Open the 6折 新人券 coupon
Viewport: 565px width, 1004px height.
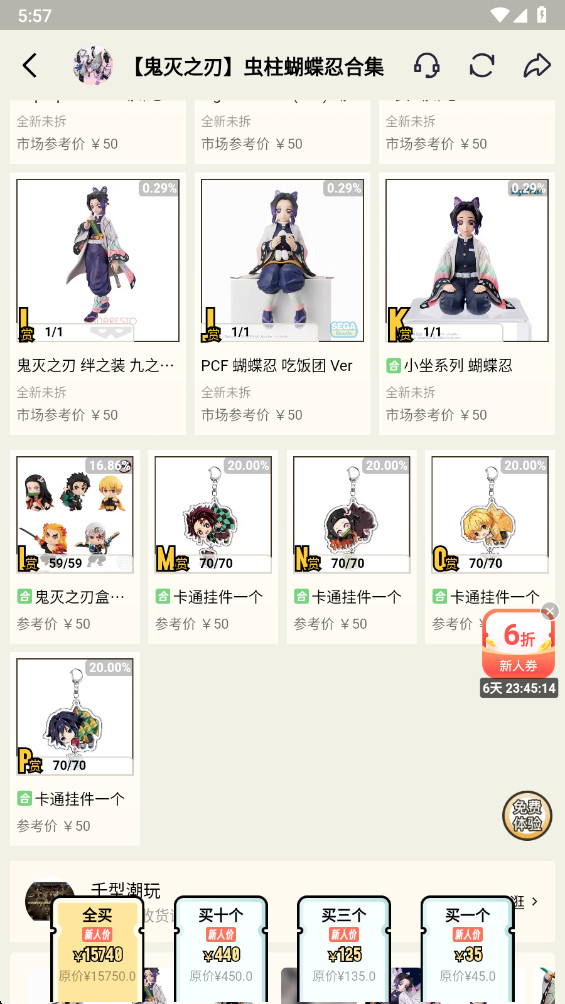[x=518, y=645]
